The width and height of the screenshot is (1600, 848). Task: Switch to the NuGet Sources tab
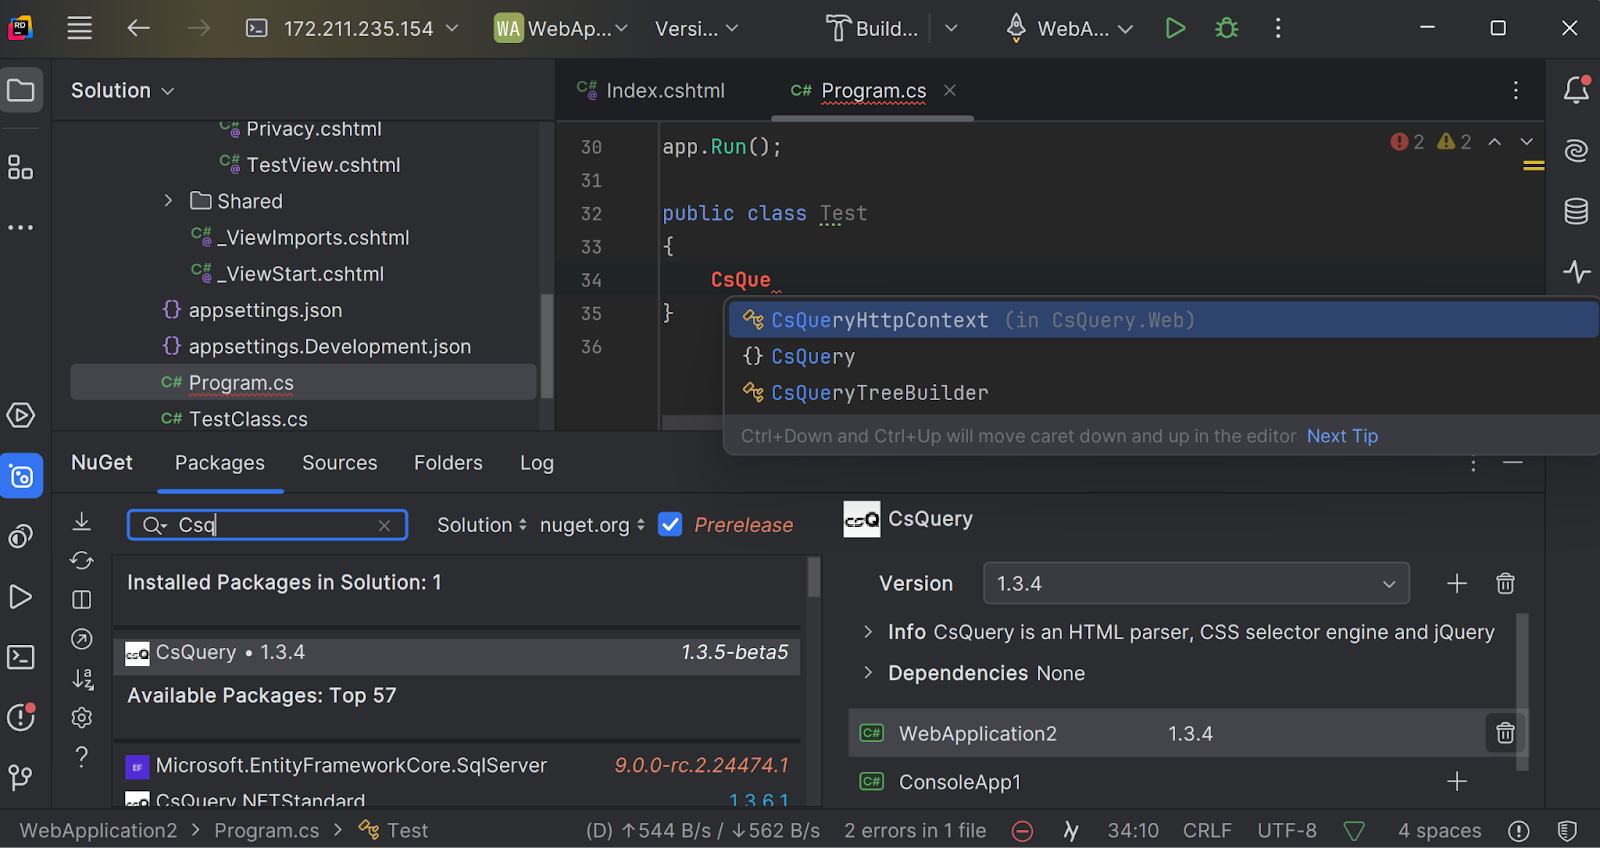340,462
